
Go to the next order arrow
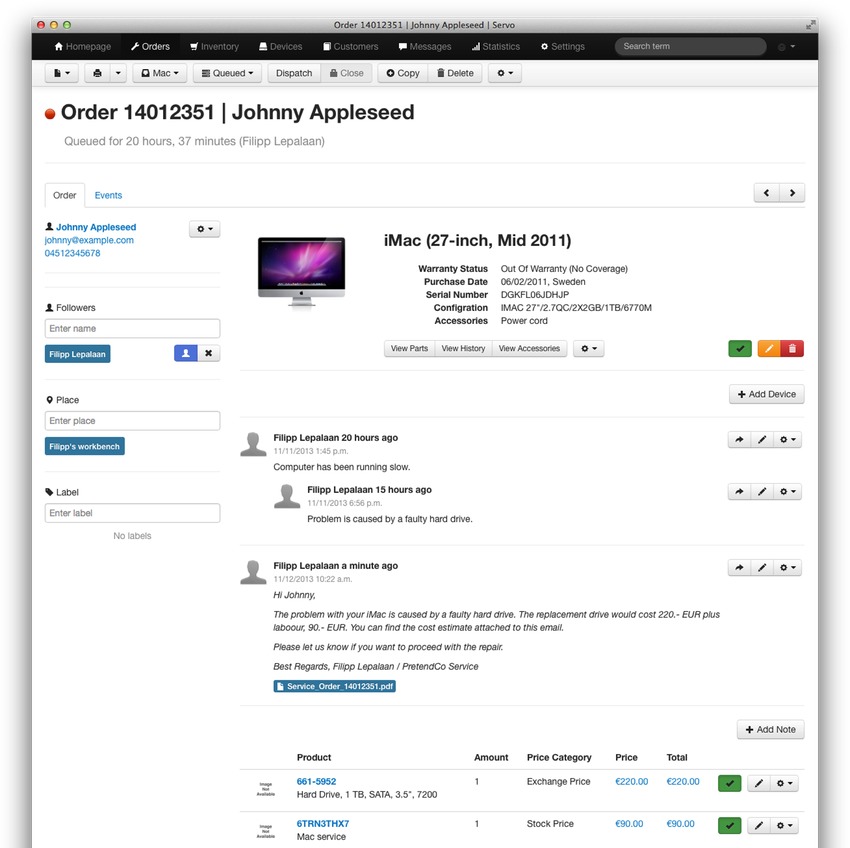[x=792, y=193]
